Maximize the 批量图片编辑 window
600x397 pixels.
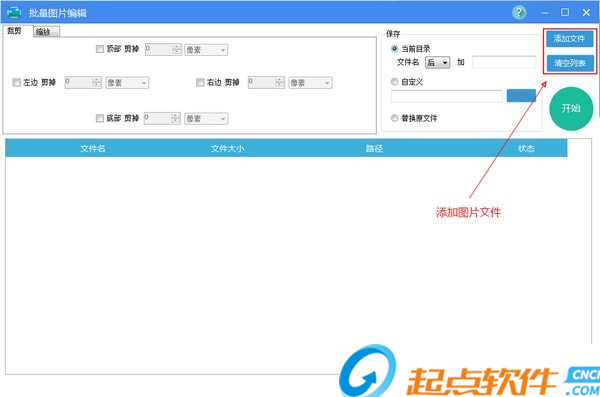pos(565,13)
